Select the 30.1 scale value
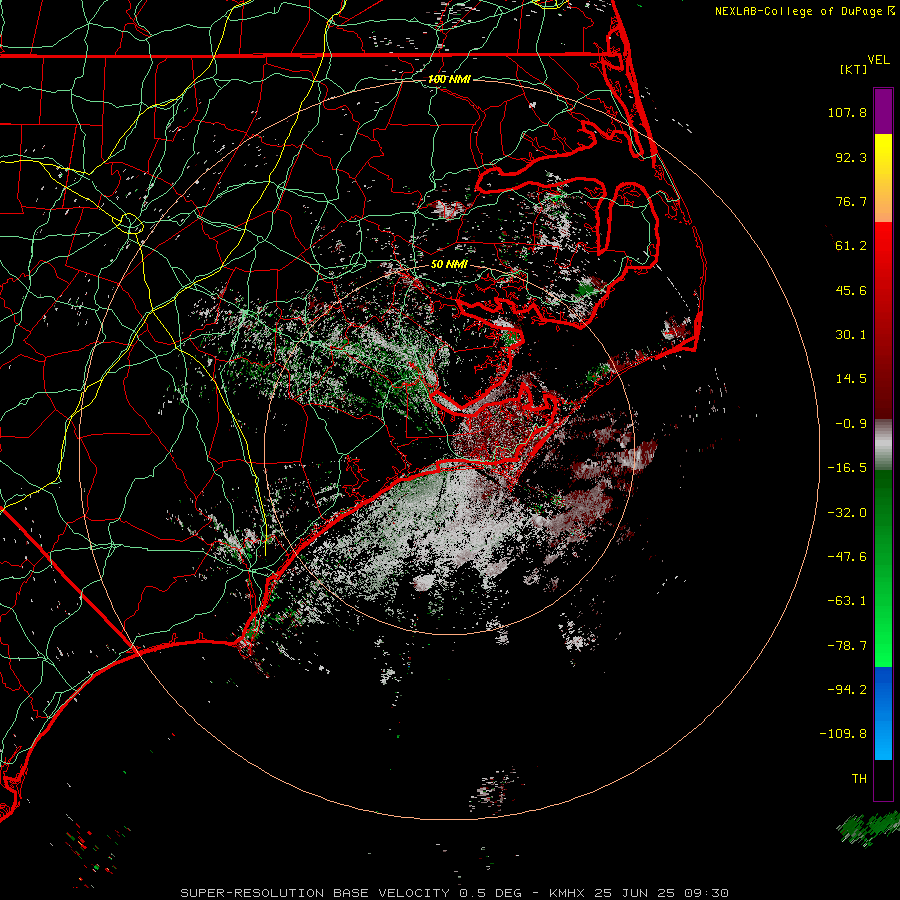The image size is (900, 900). point(851,335)
